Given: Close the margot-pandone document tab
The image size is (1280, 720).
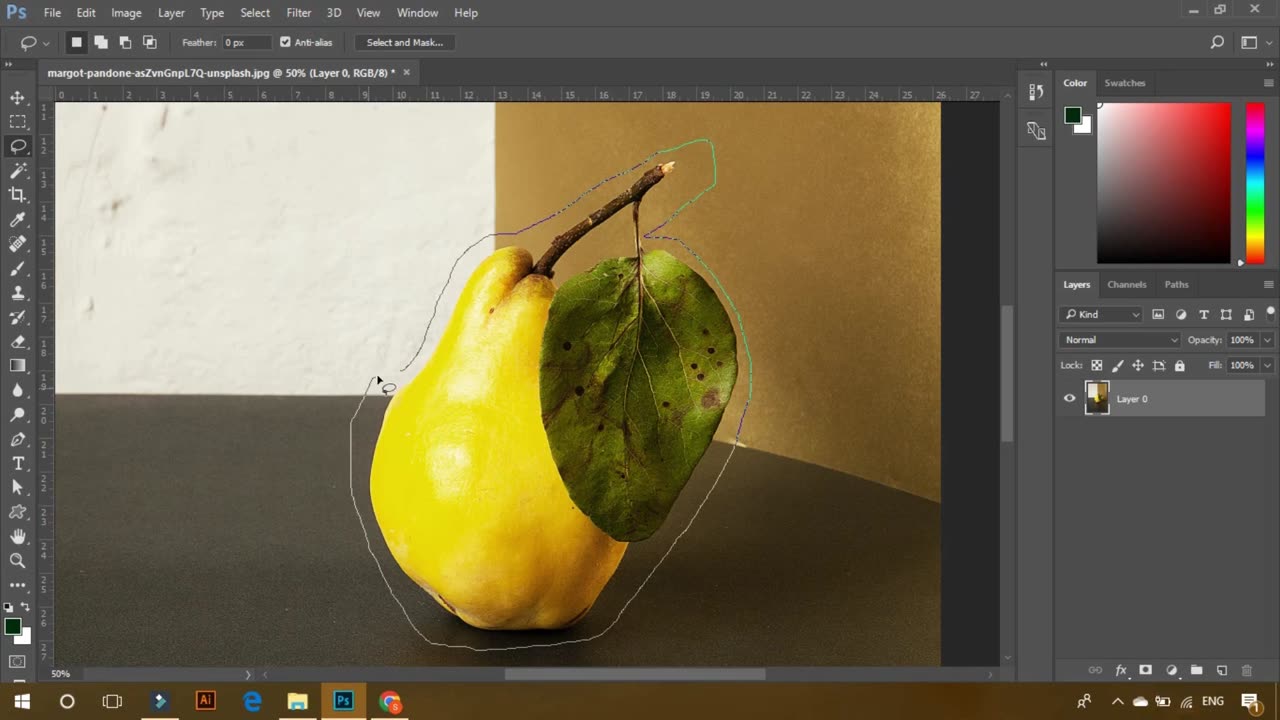Looking at the screenshot, I should (x=406, y=72).
